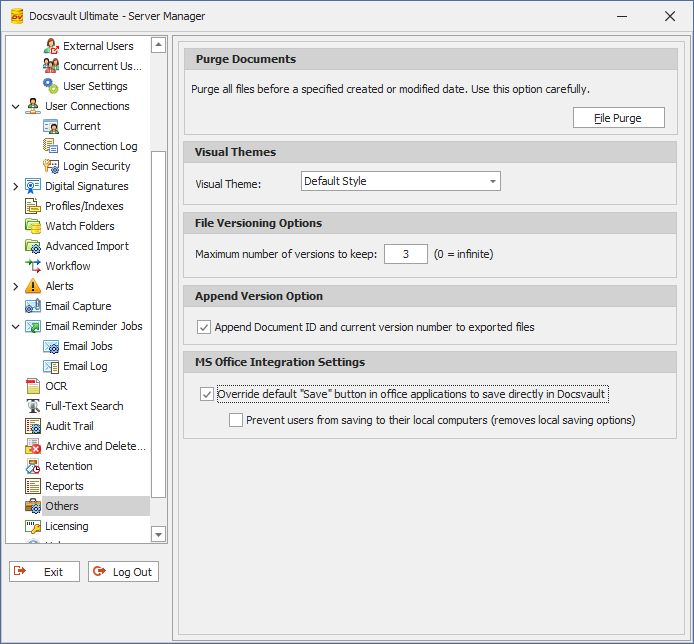
Task: Click the Connection Log icon
Action: [51, 146]
